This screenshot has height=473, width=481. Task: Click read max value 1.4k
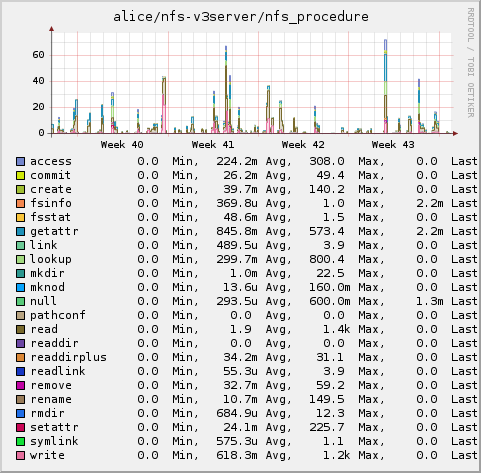[x=337, y=330]
